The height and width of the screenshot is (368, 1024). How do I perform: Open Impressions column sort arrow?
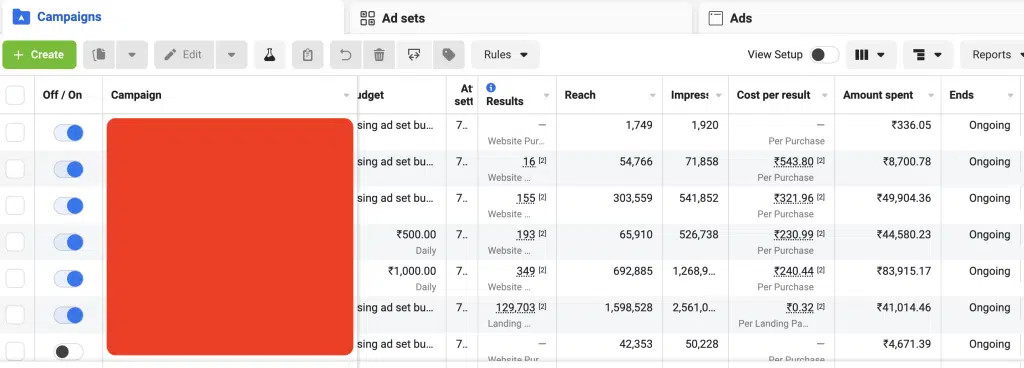[718, 96]
